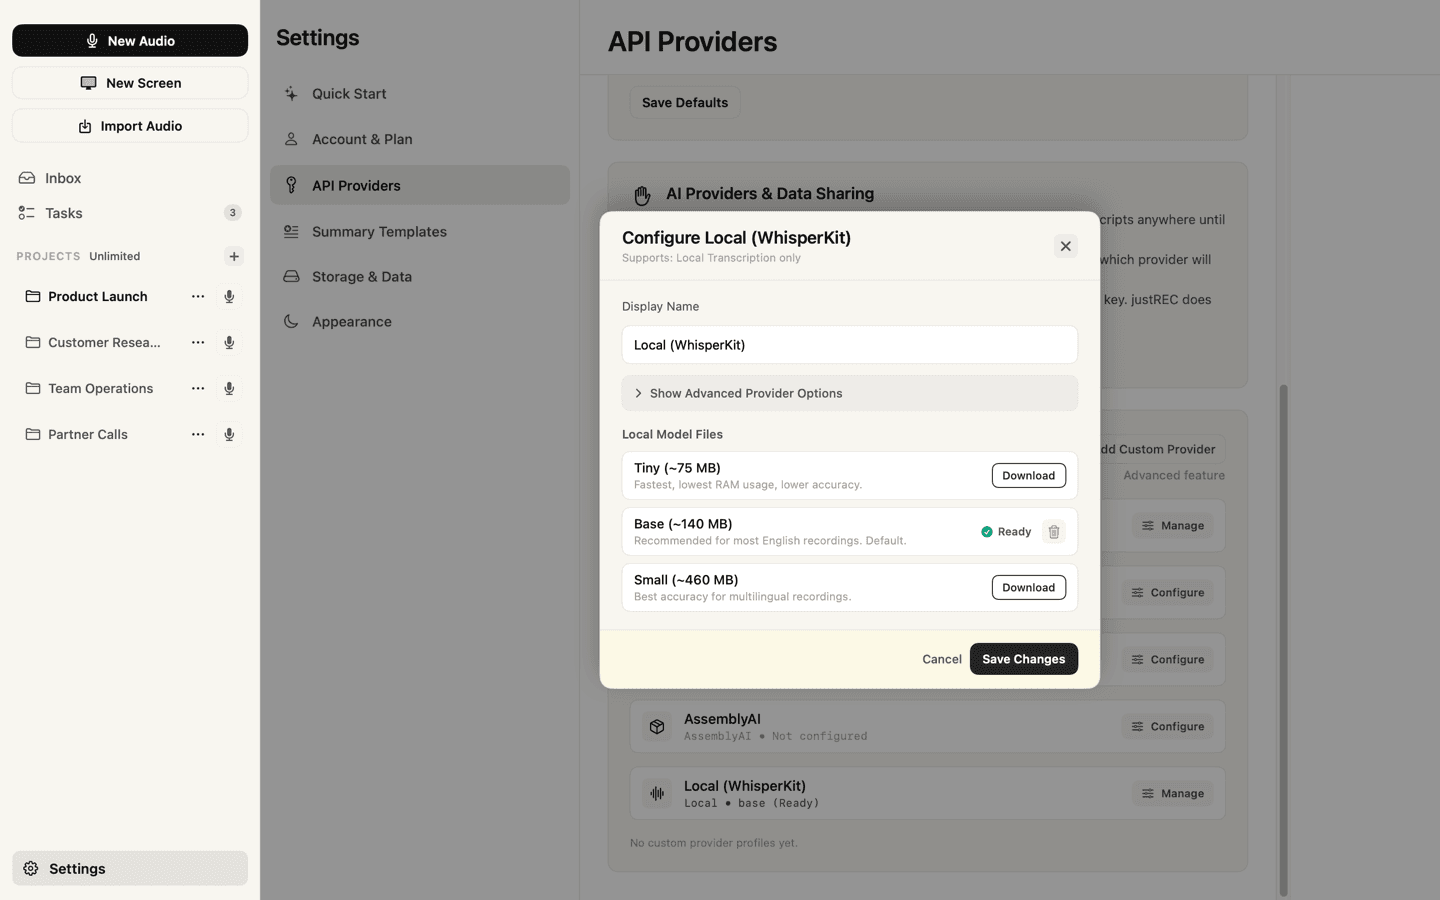Click the Import Audio button
Viewport: 1440px width, 900px height.
(x=130, y=126)
